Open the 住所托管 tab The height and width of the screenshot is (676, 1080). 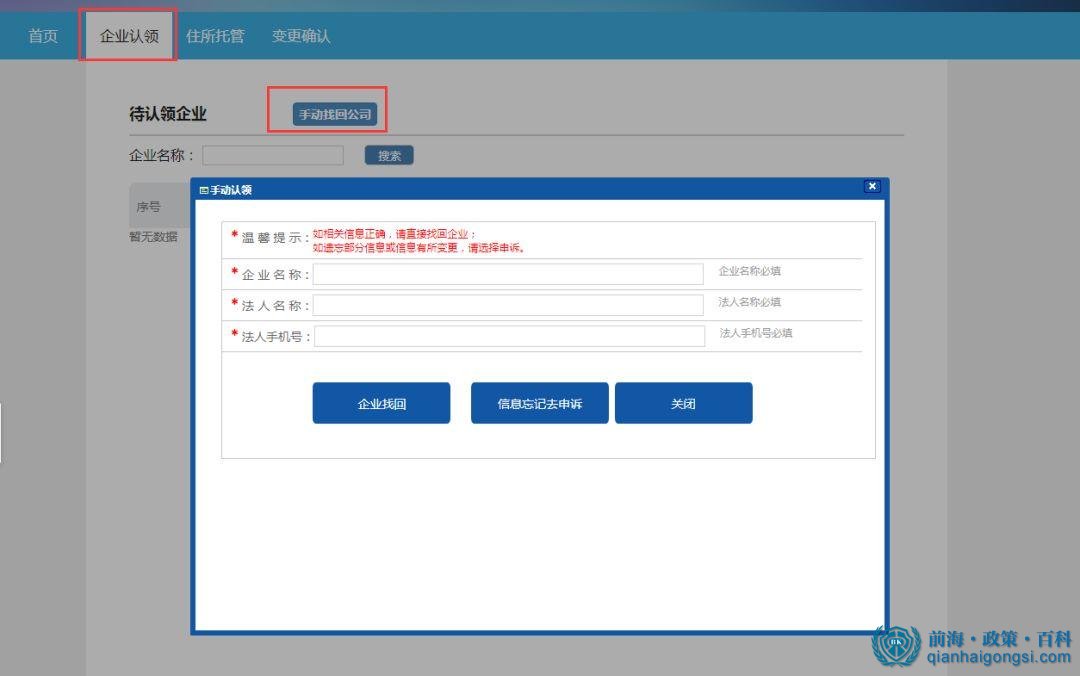(215, 33)
